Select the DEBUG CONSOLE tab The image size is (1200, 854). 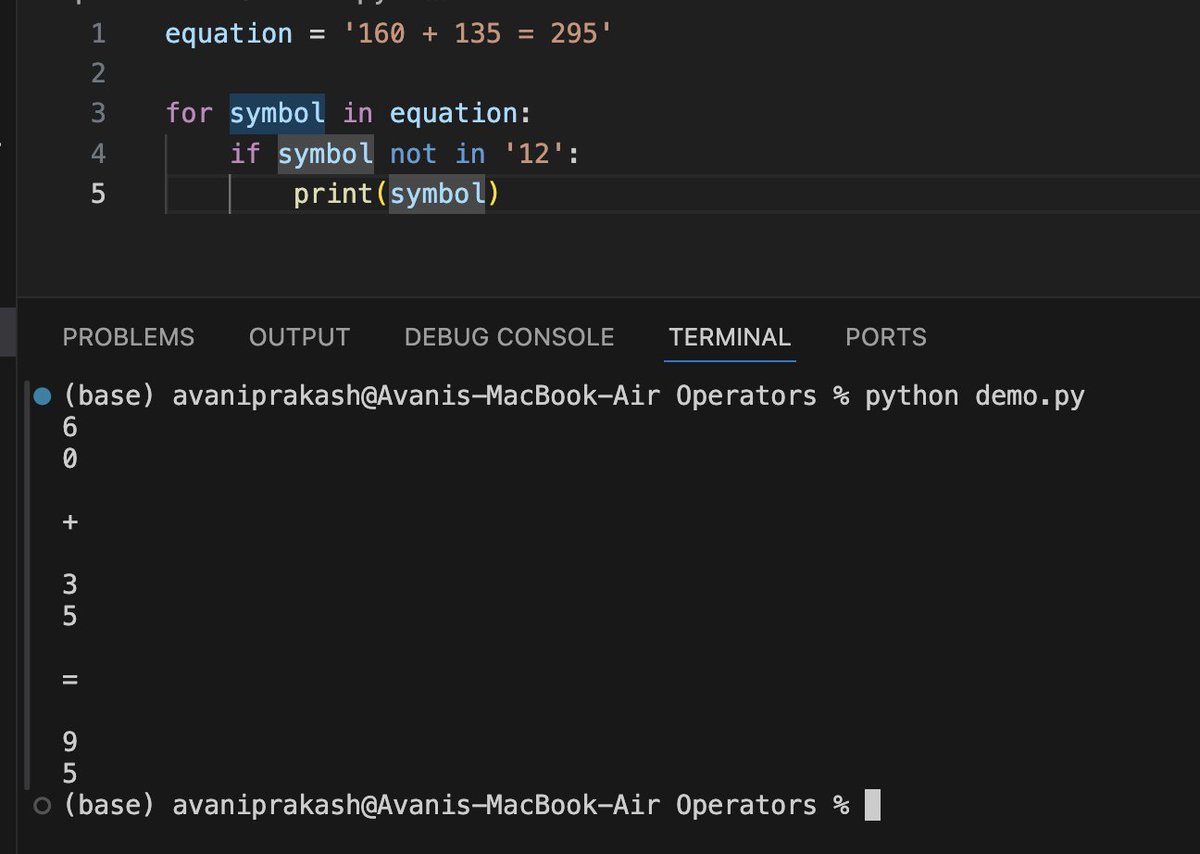tap(509, 337)
